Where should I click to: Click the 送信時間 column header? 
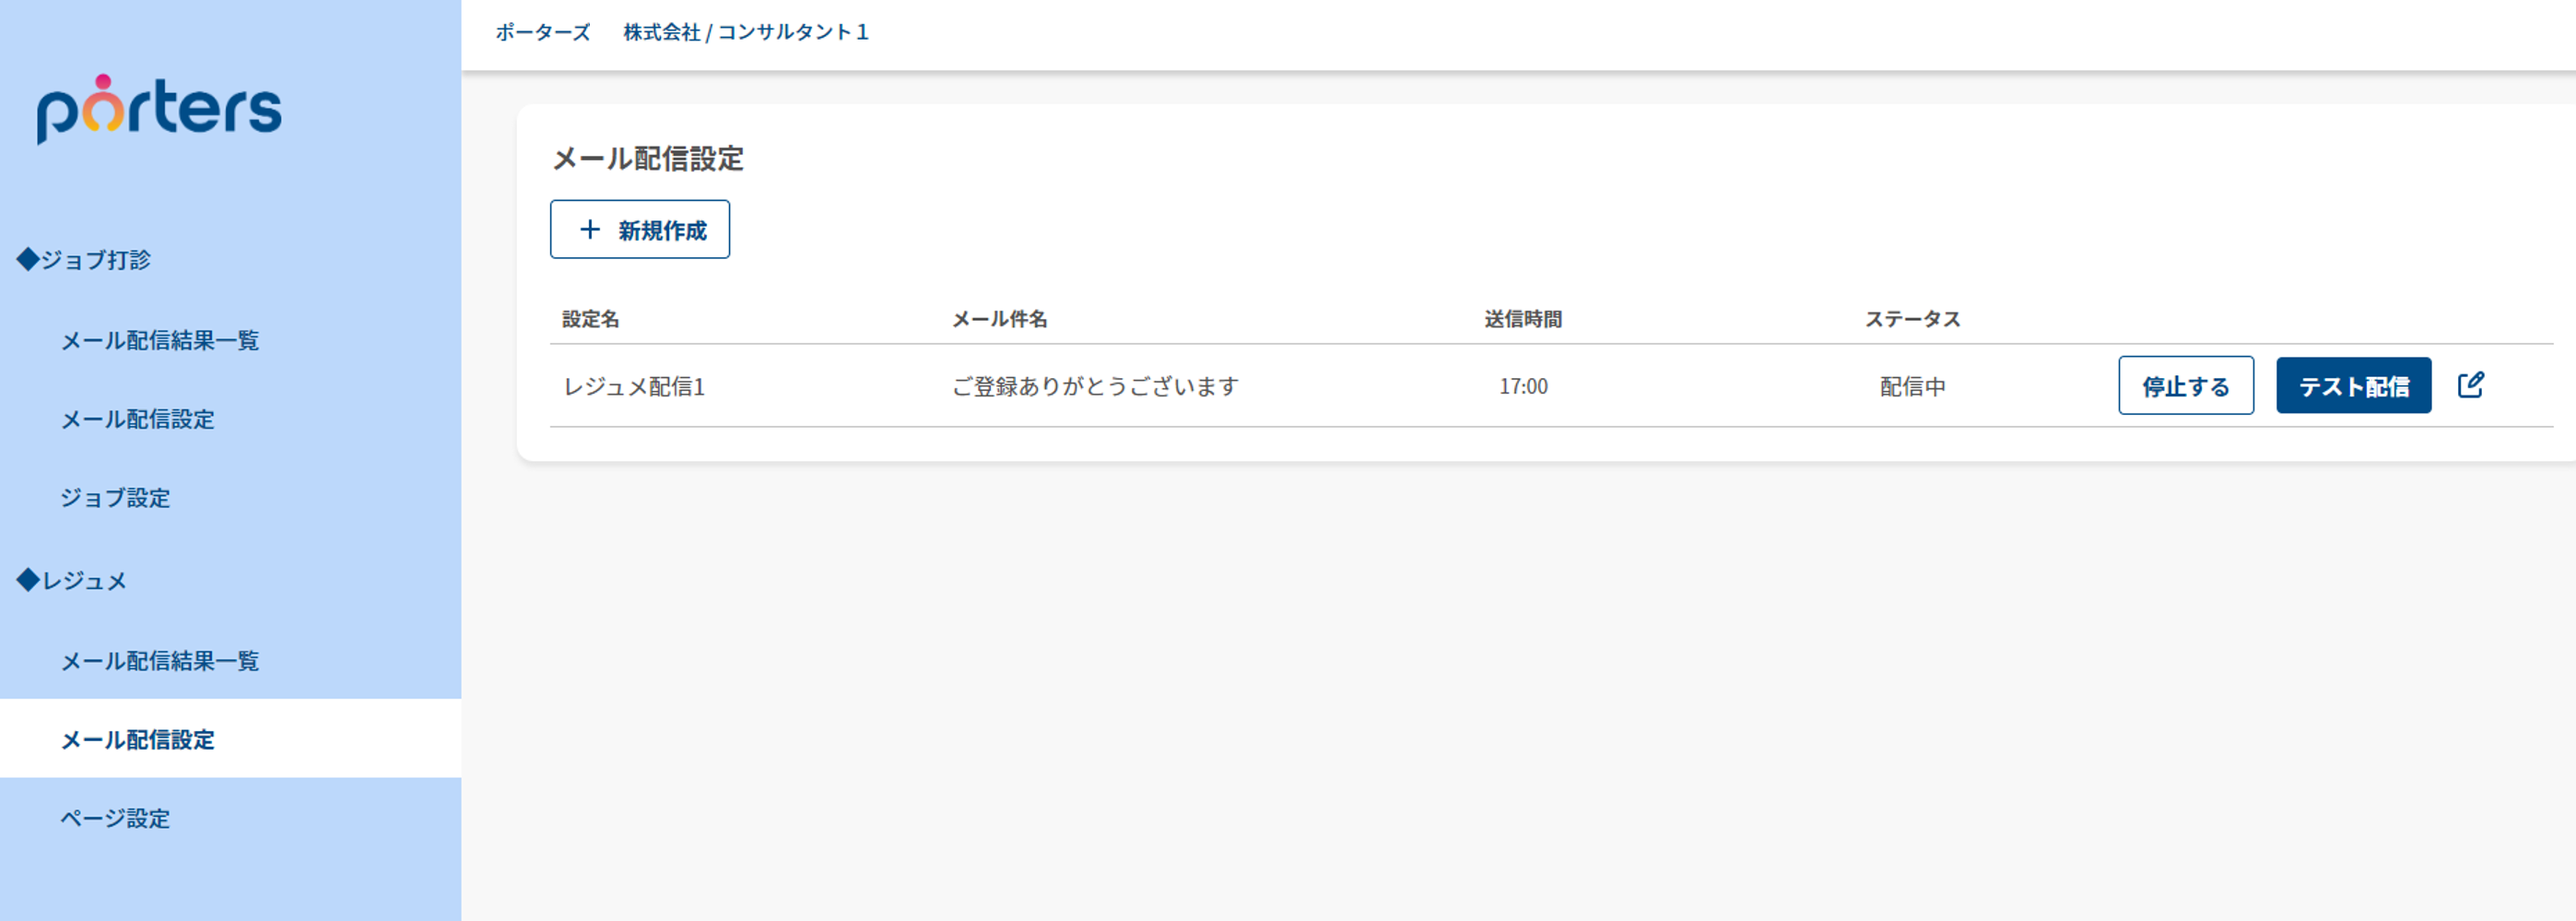pos(1523,319)
